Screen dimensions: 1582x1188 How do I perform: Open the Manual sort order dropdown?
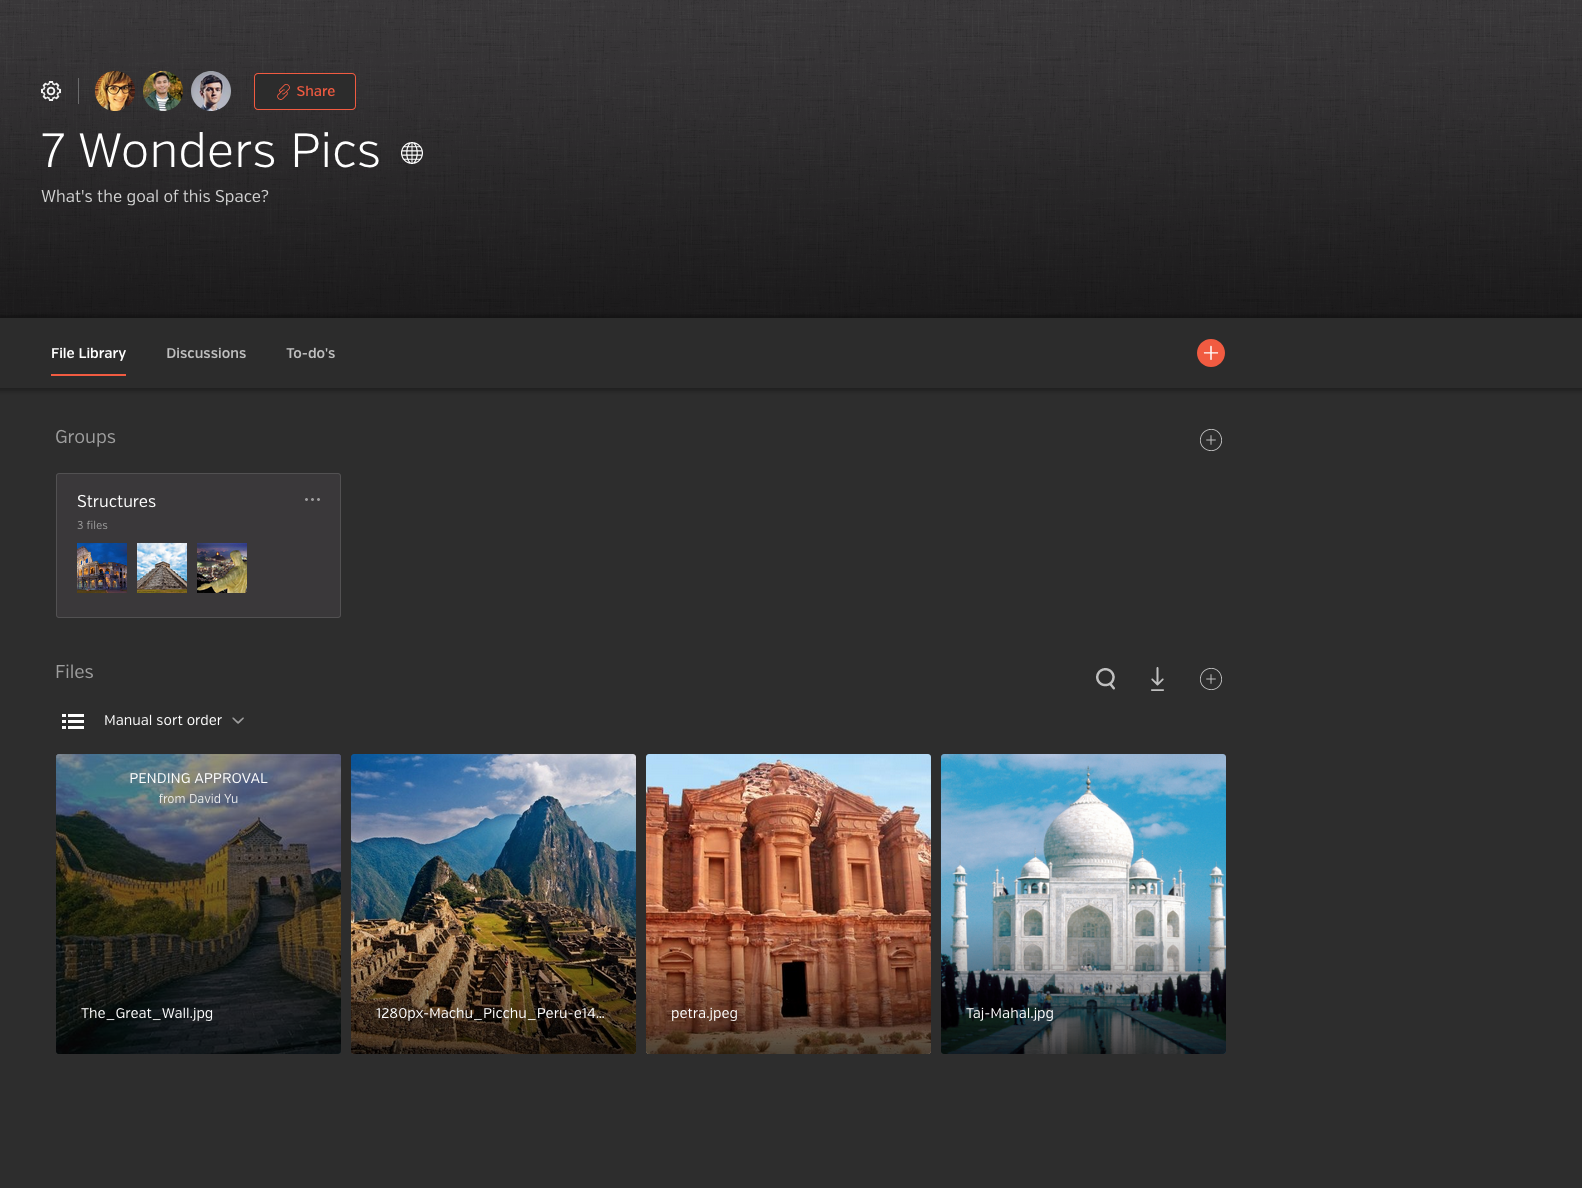coord(174,720)
